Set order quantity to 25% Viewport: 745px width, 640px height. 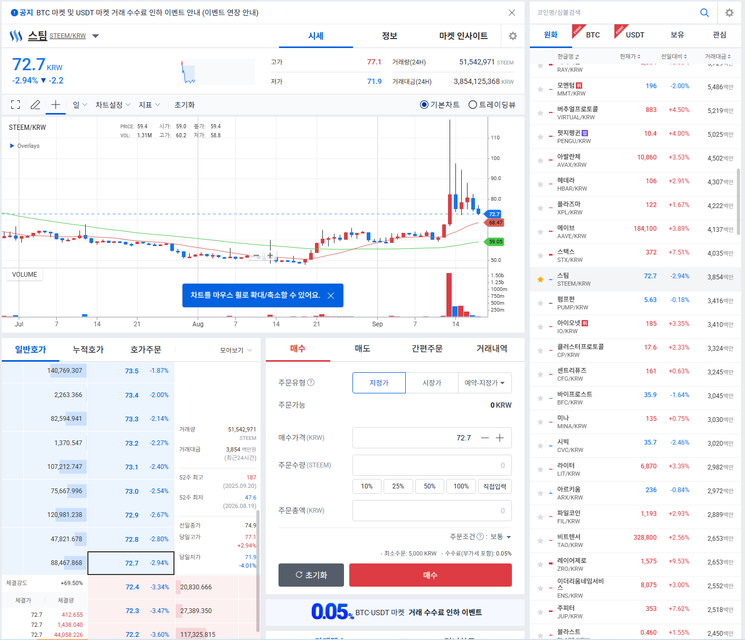pyautogui.click(x=398, y=487)
